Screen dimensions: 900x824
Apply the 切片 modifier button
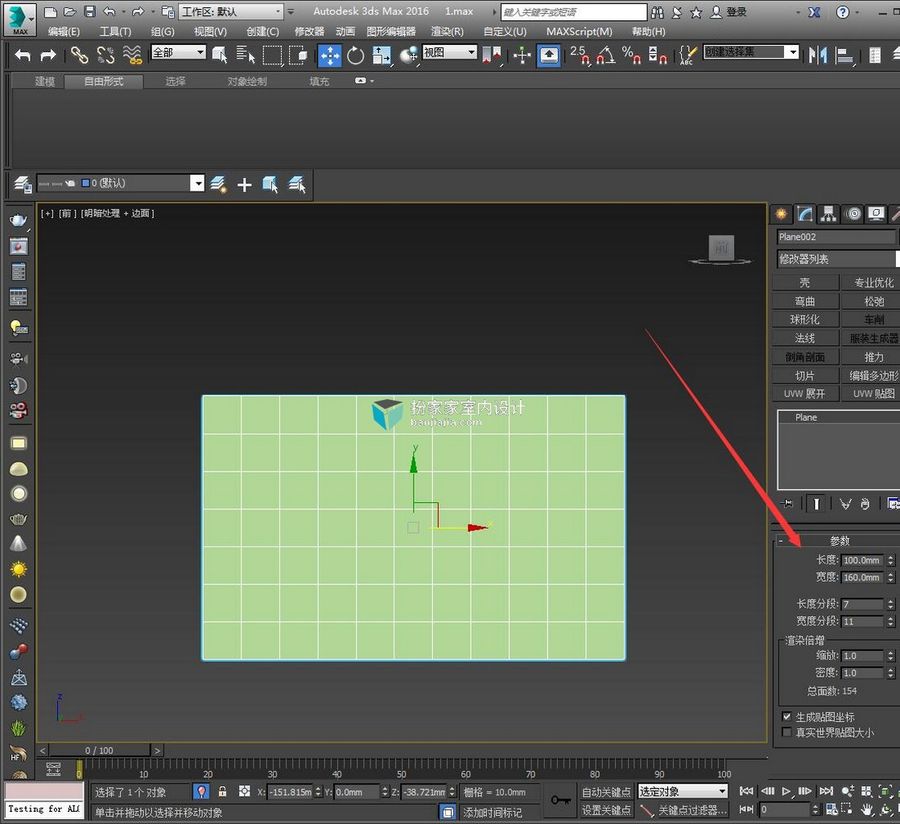805,376
